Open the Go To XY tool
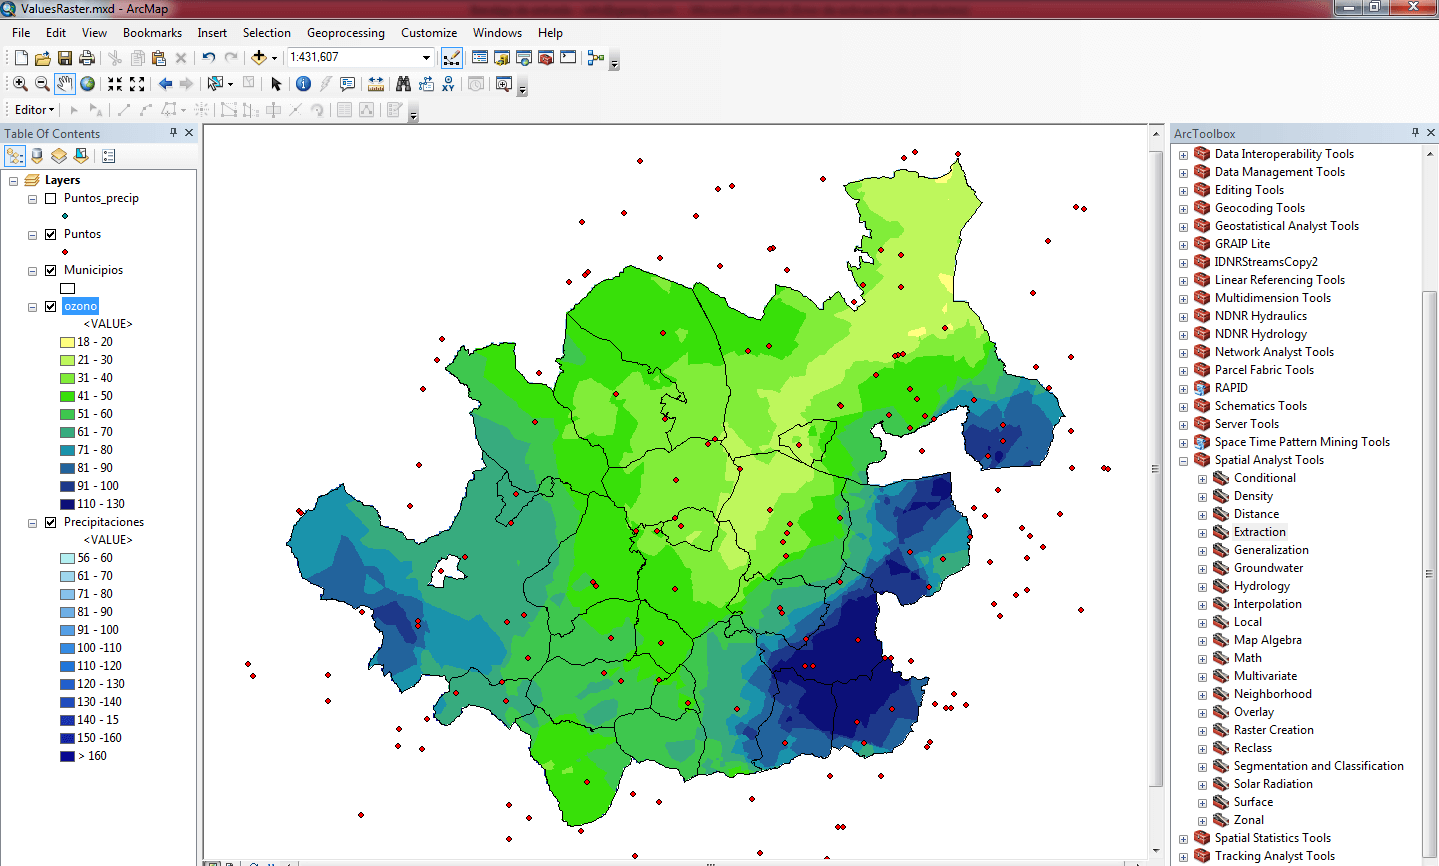 448,84
